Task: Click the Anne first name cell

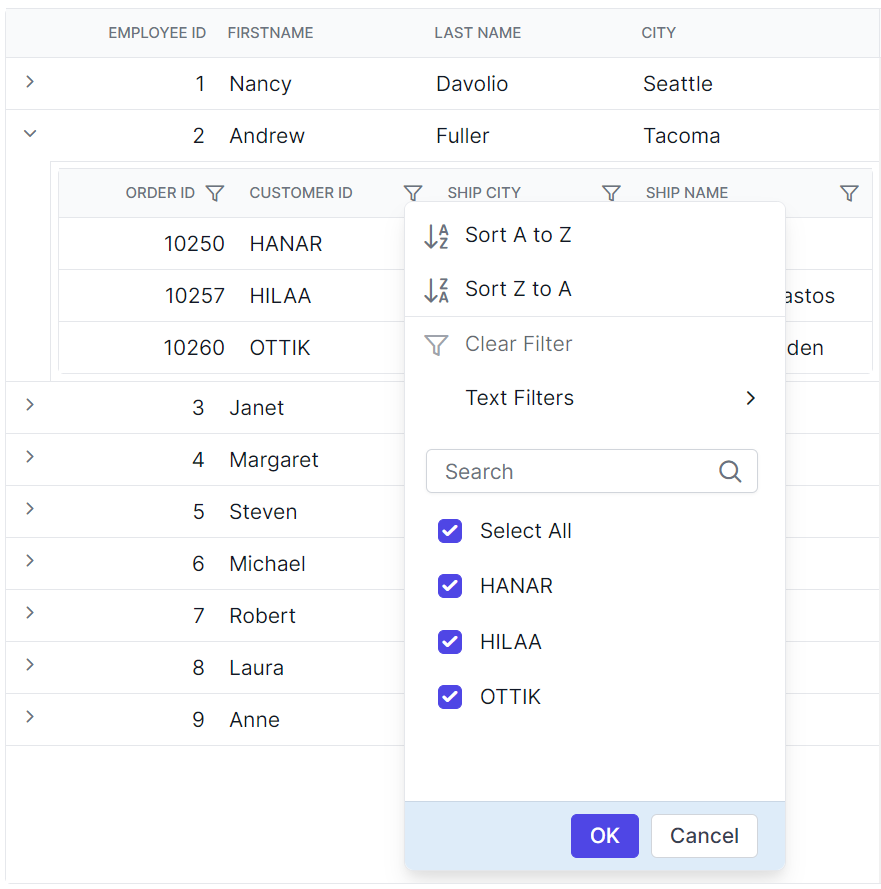Action: coord(255,720)
